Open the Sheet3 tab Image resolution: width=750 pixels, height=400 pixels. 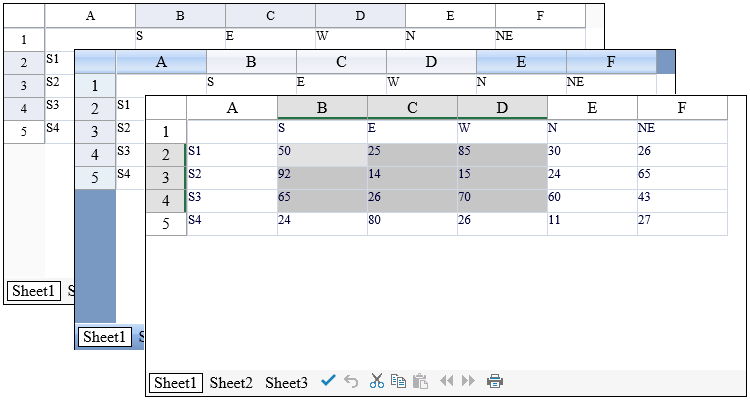point(286,382)
